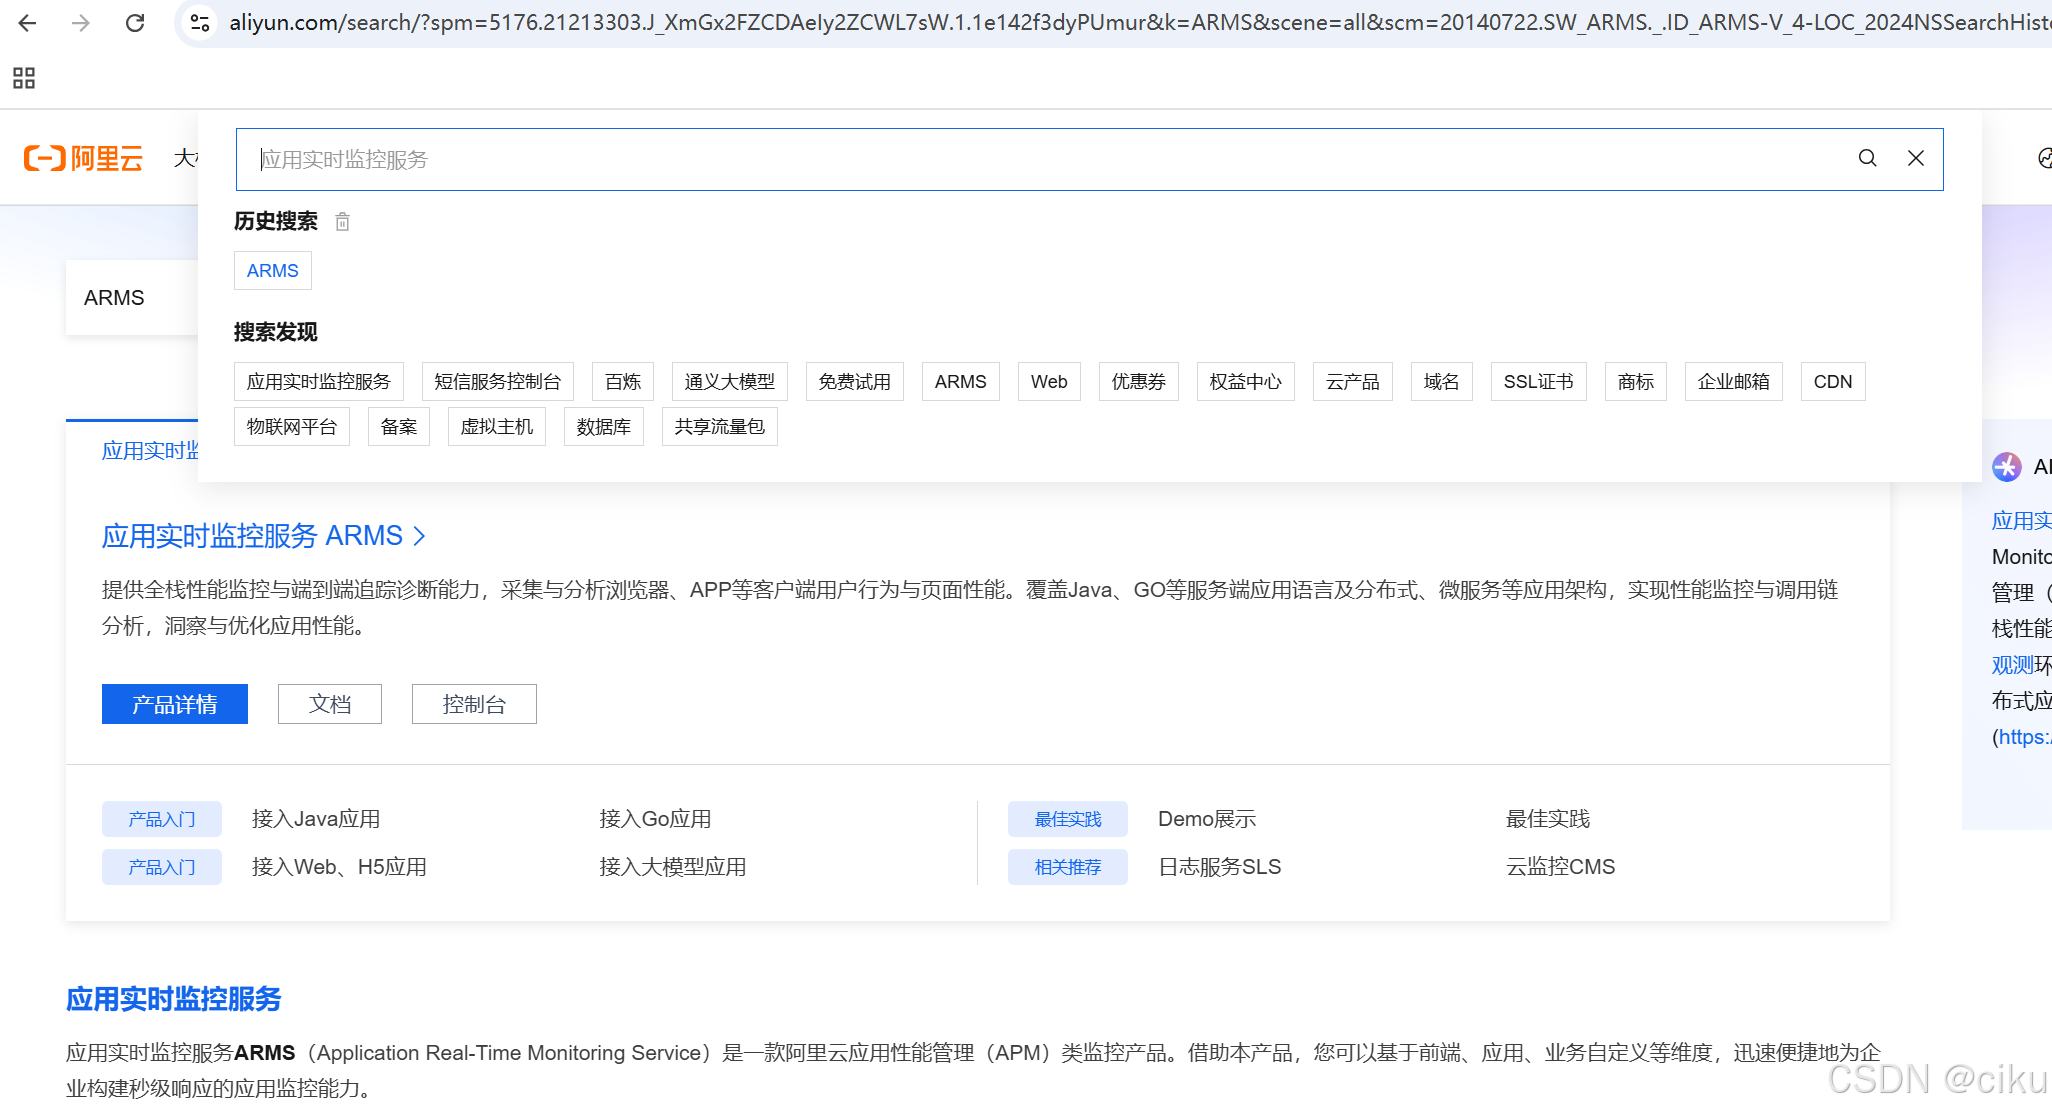The height and width of the screenshot is (1113, 2052).
Task: Click the magnifier search icon
Action: (x=1867, y=158)
